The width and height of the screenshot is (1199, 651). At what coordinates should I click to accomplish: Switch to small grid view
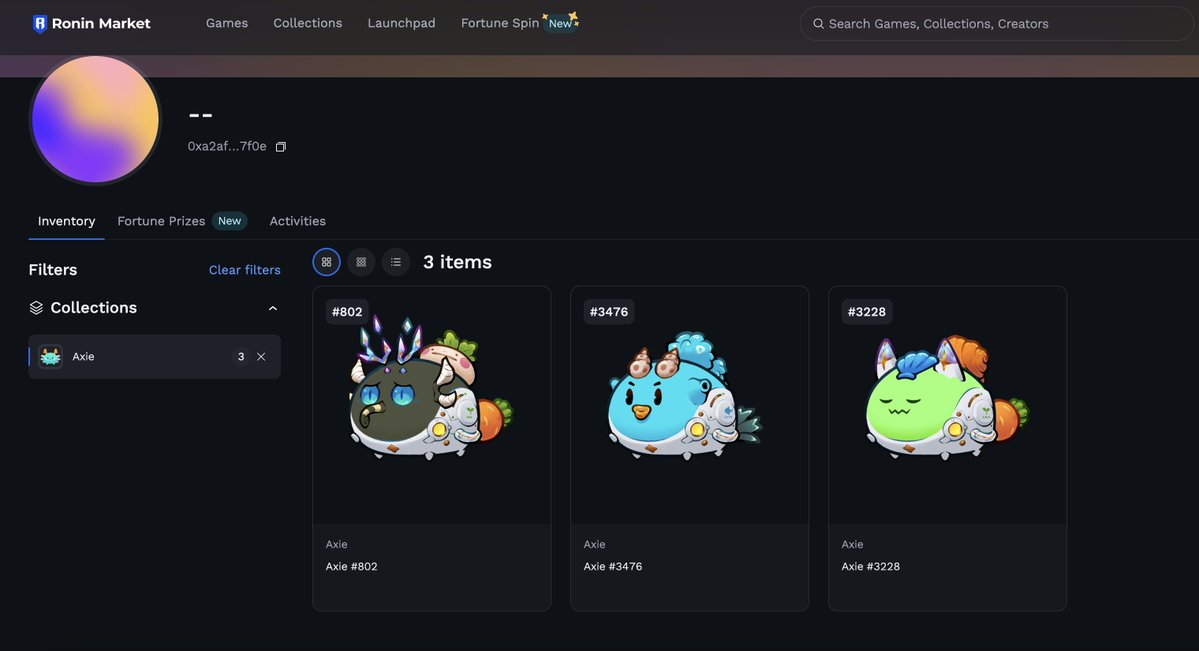click(x=361, y=262)
